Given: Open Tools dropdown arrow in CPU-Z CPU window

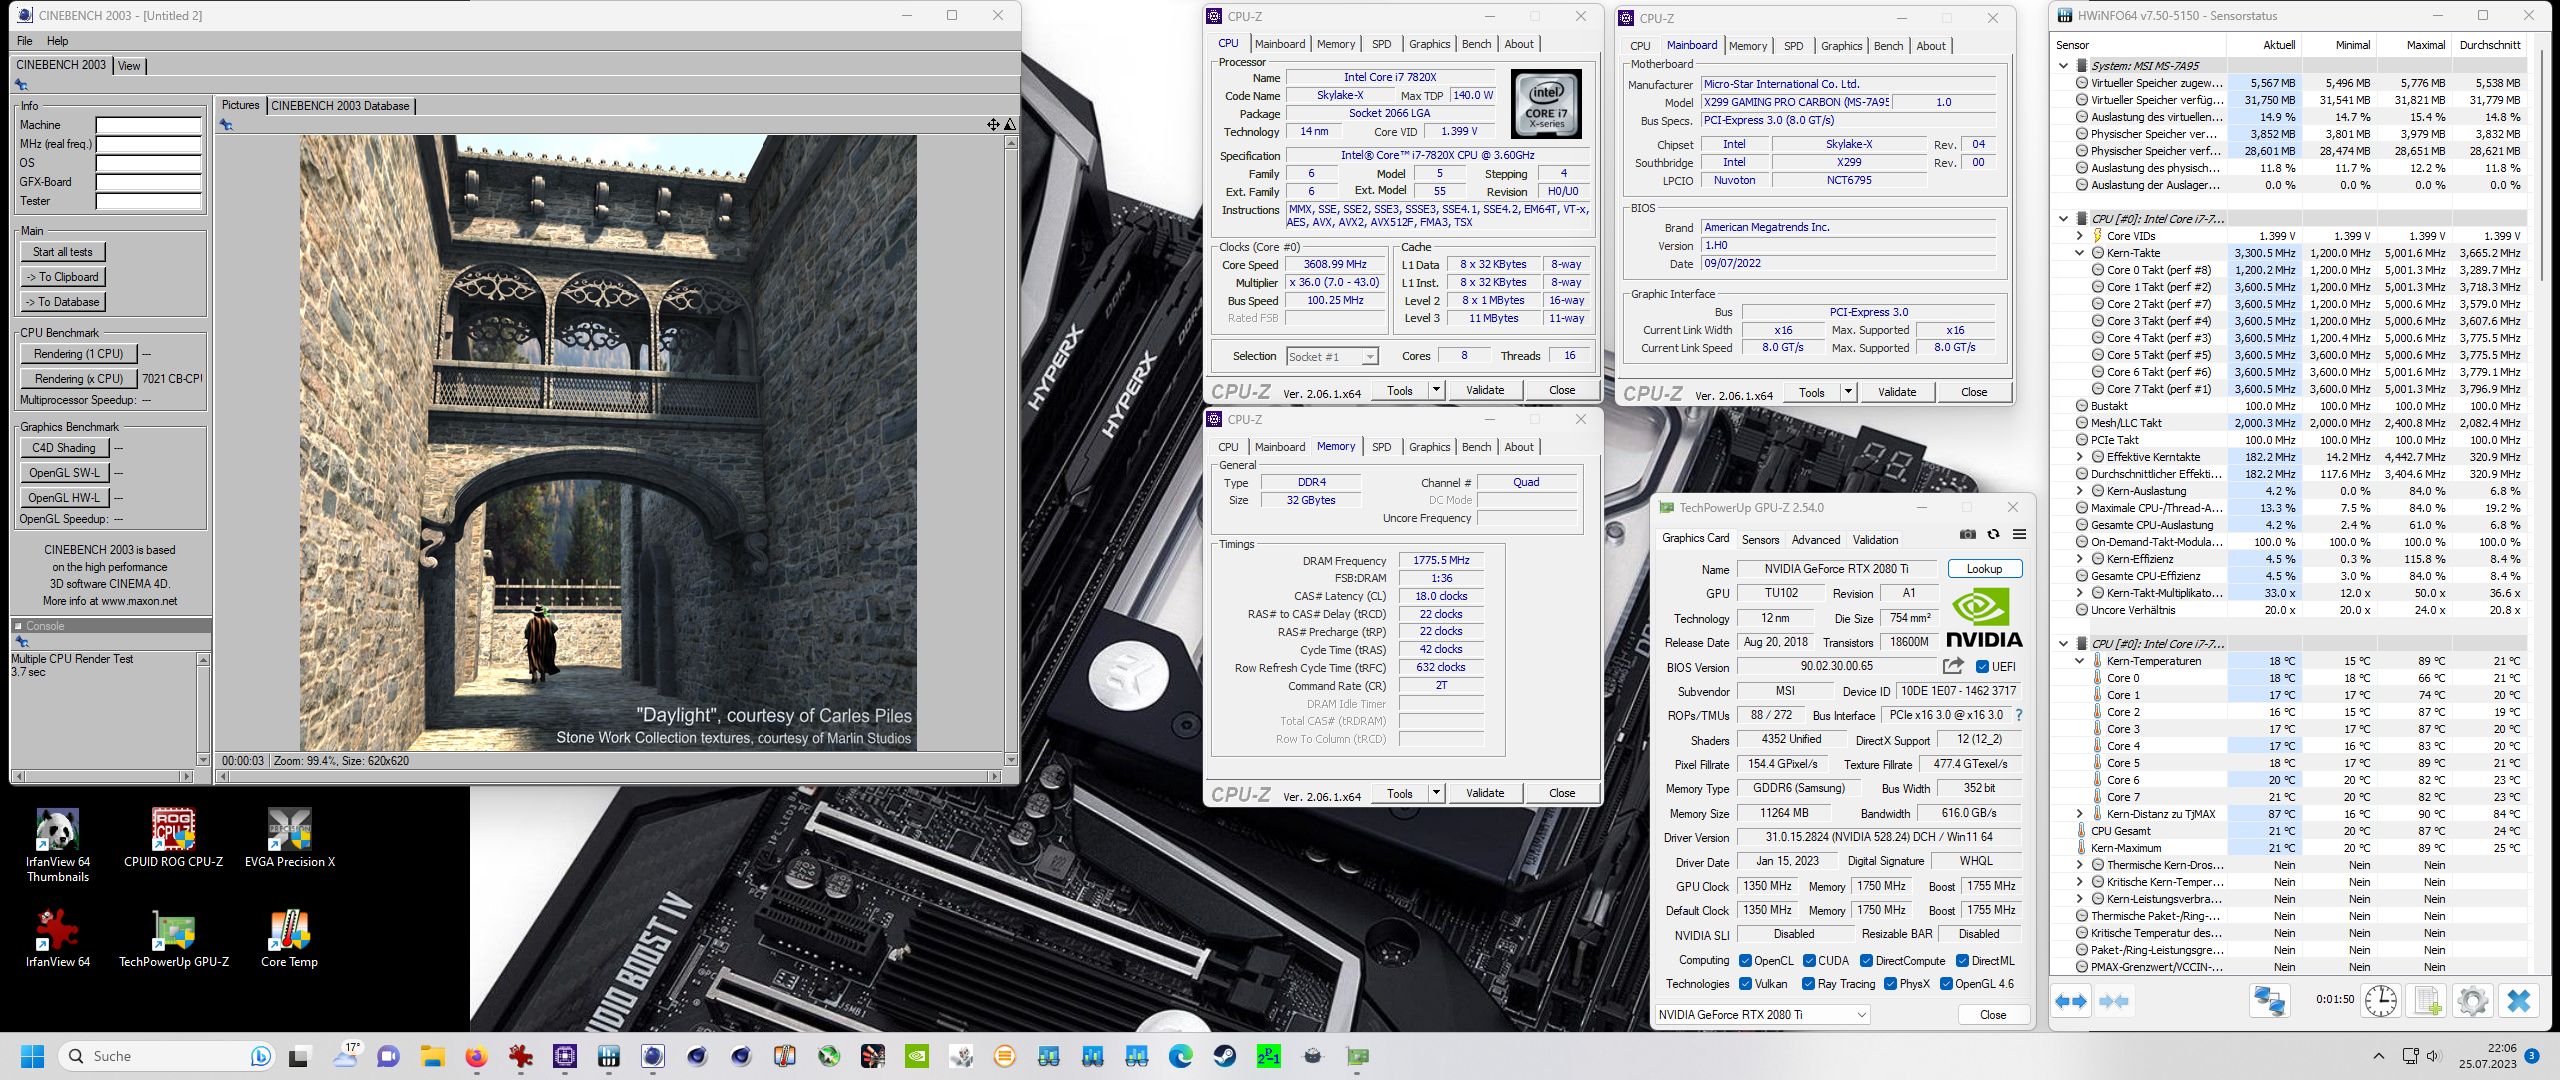Looking at the screenshot, I should (1437, 390).
